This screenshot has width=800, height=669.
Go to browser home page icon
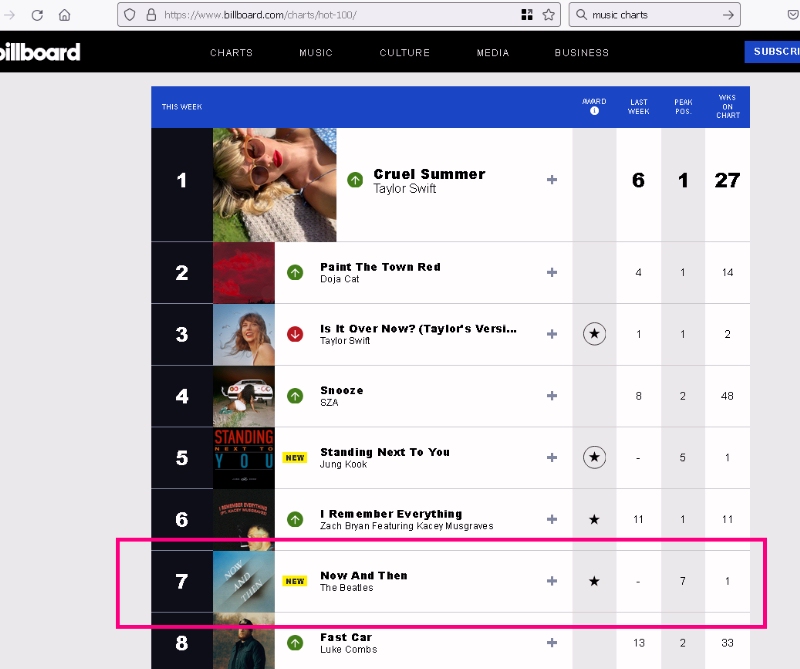point(64,15)
